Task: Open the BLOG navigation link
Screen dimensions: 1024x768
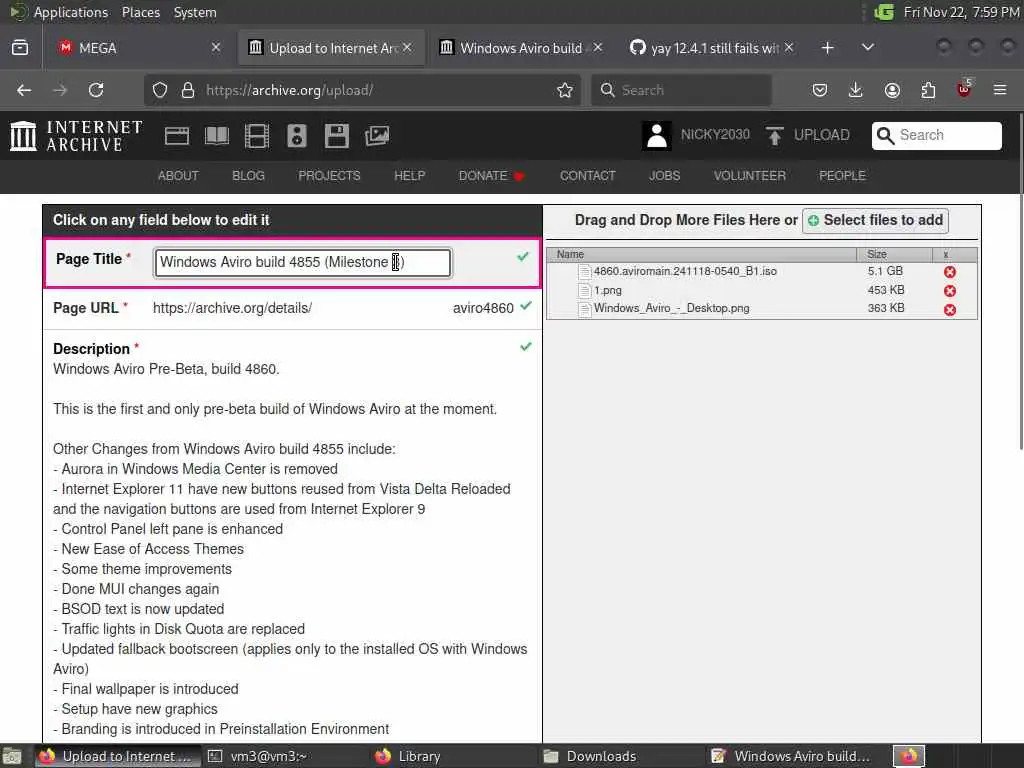Action: [248, 176]
